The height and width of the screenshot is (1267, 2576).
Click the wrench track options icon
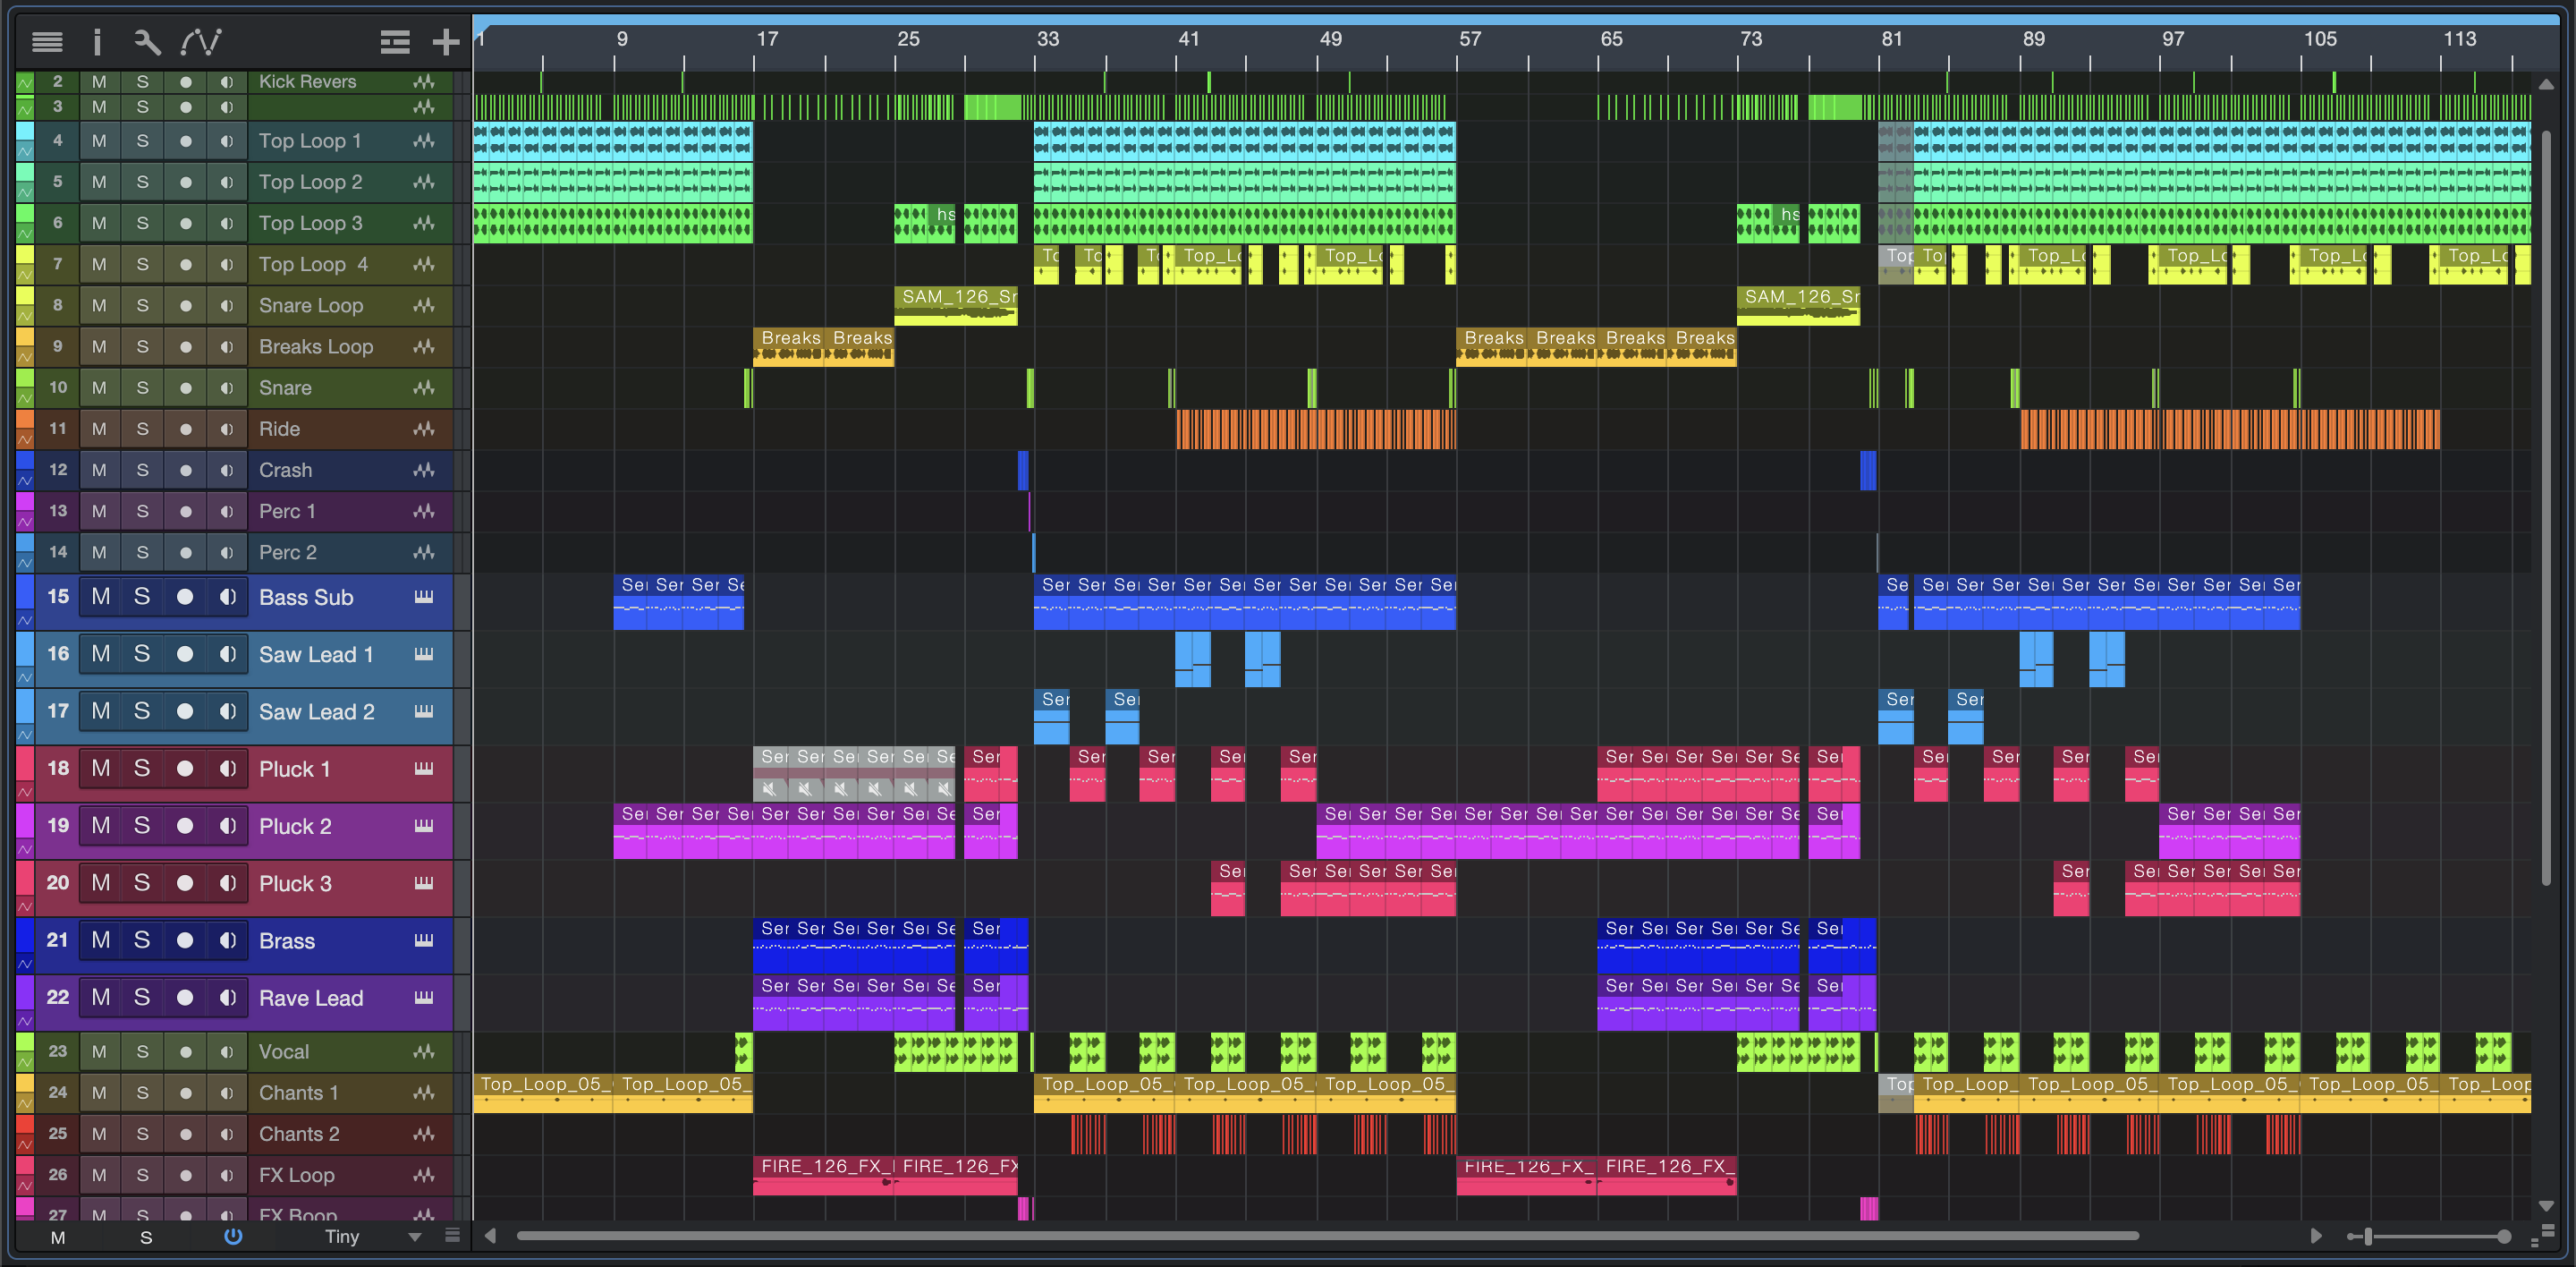click(147, 41)
